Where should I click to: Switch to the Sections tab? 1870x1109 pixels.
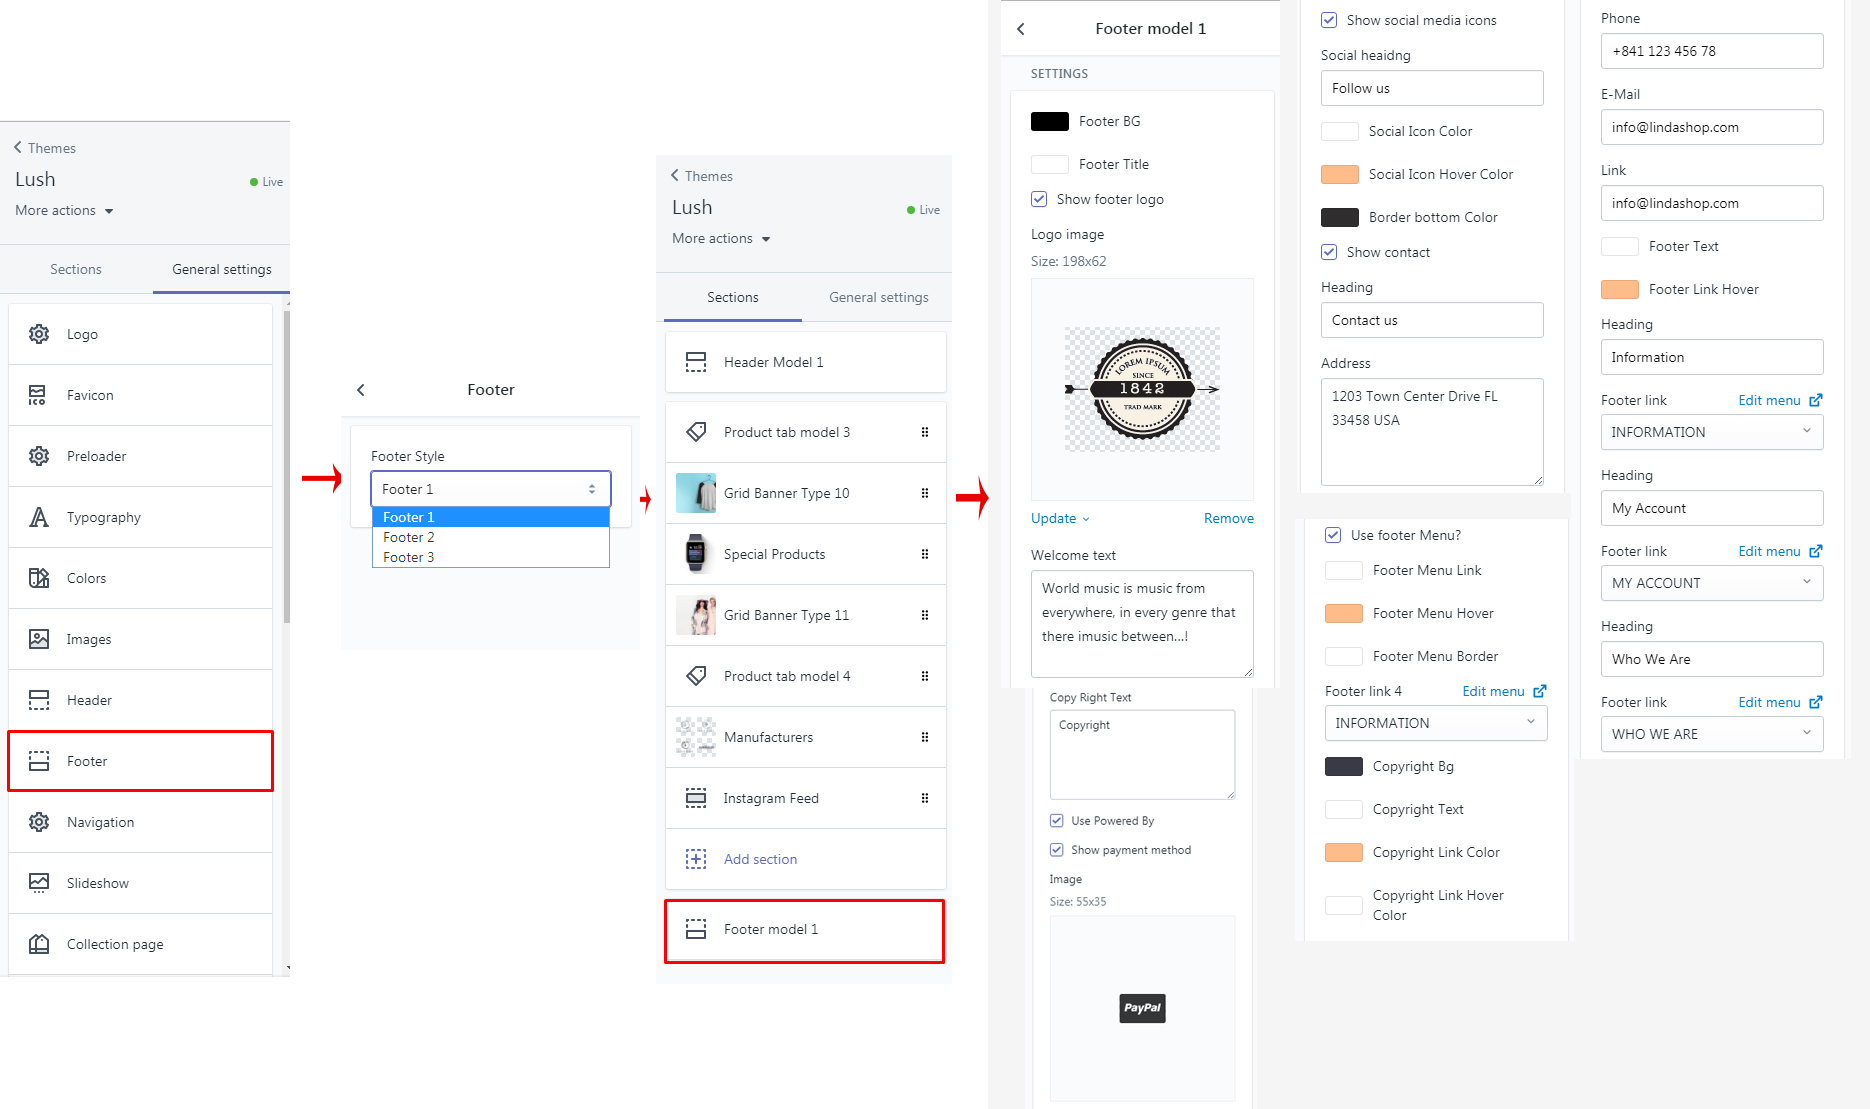[76, 269]
